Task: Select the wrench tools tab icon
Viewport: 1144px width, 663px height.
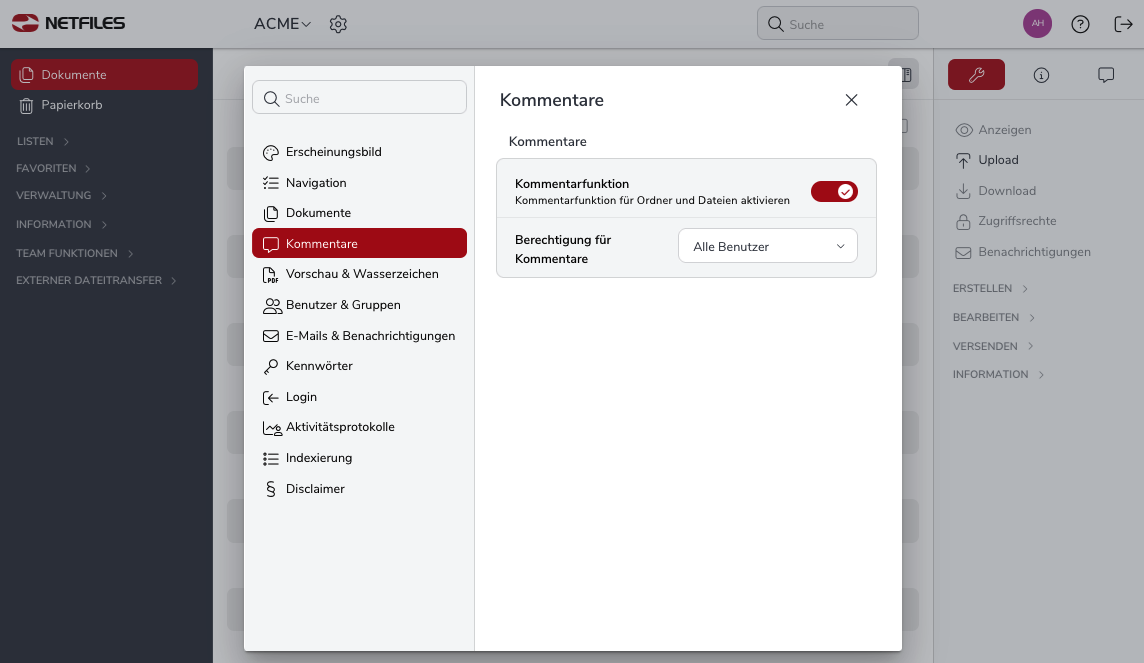Action: (976, 74)
